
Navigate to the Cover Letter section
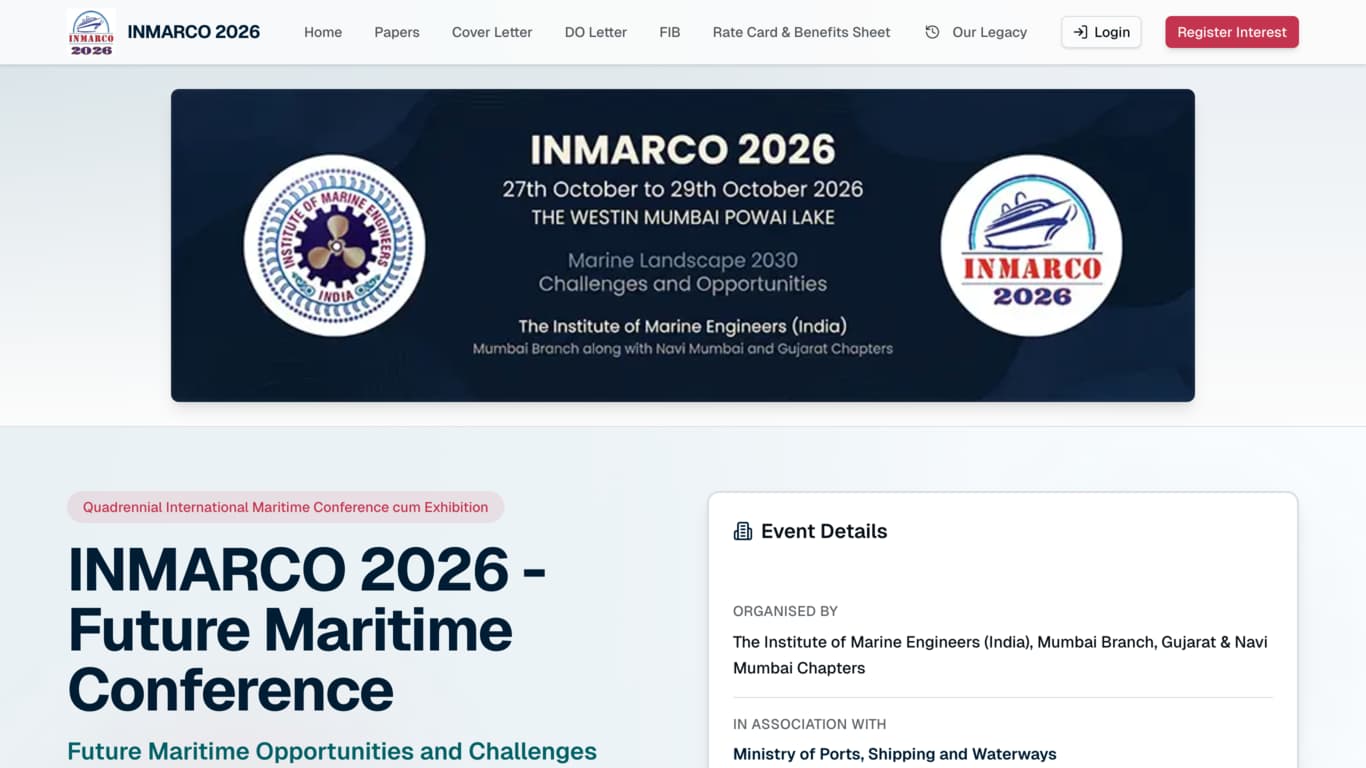491,32
